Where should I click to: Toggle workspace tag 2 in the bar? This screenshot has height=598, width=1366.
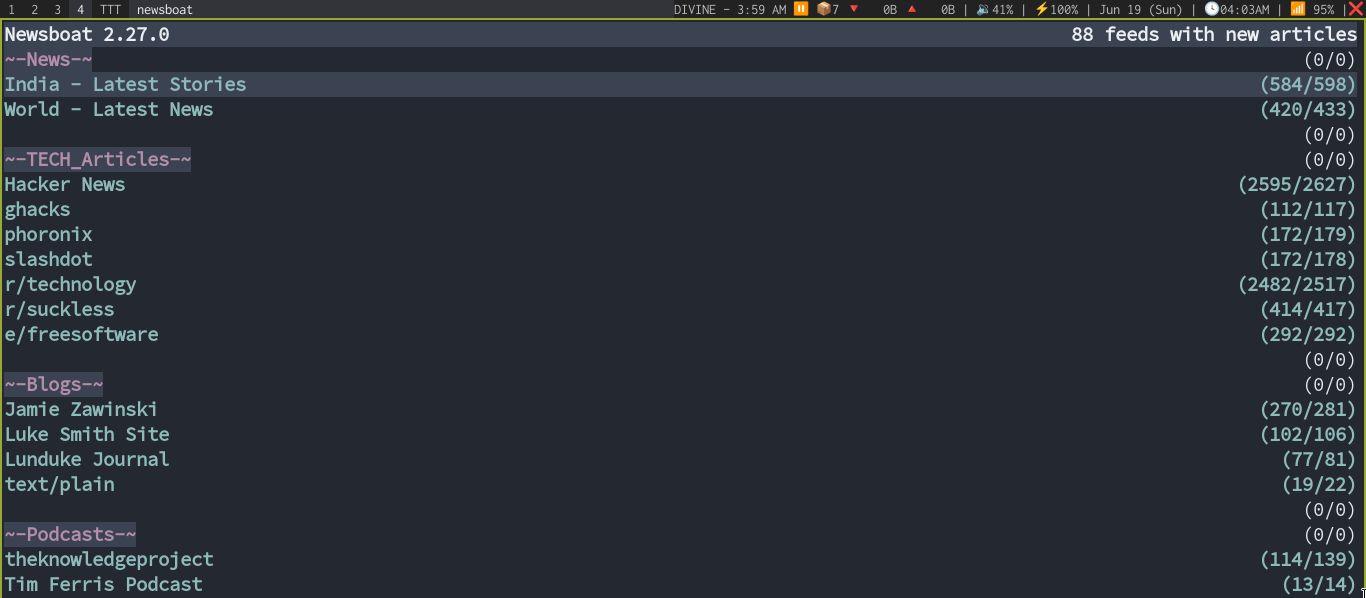click(x=33, y=9)
